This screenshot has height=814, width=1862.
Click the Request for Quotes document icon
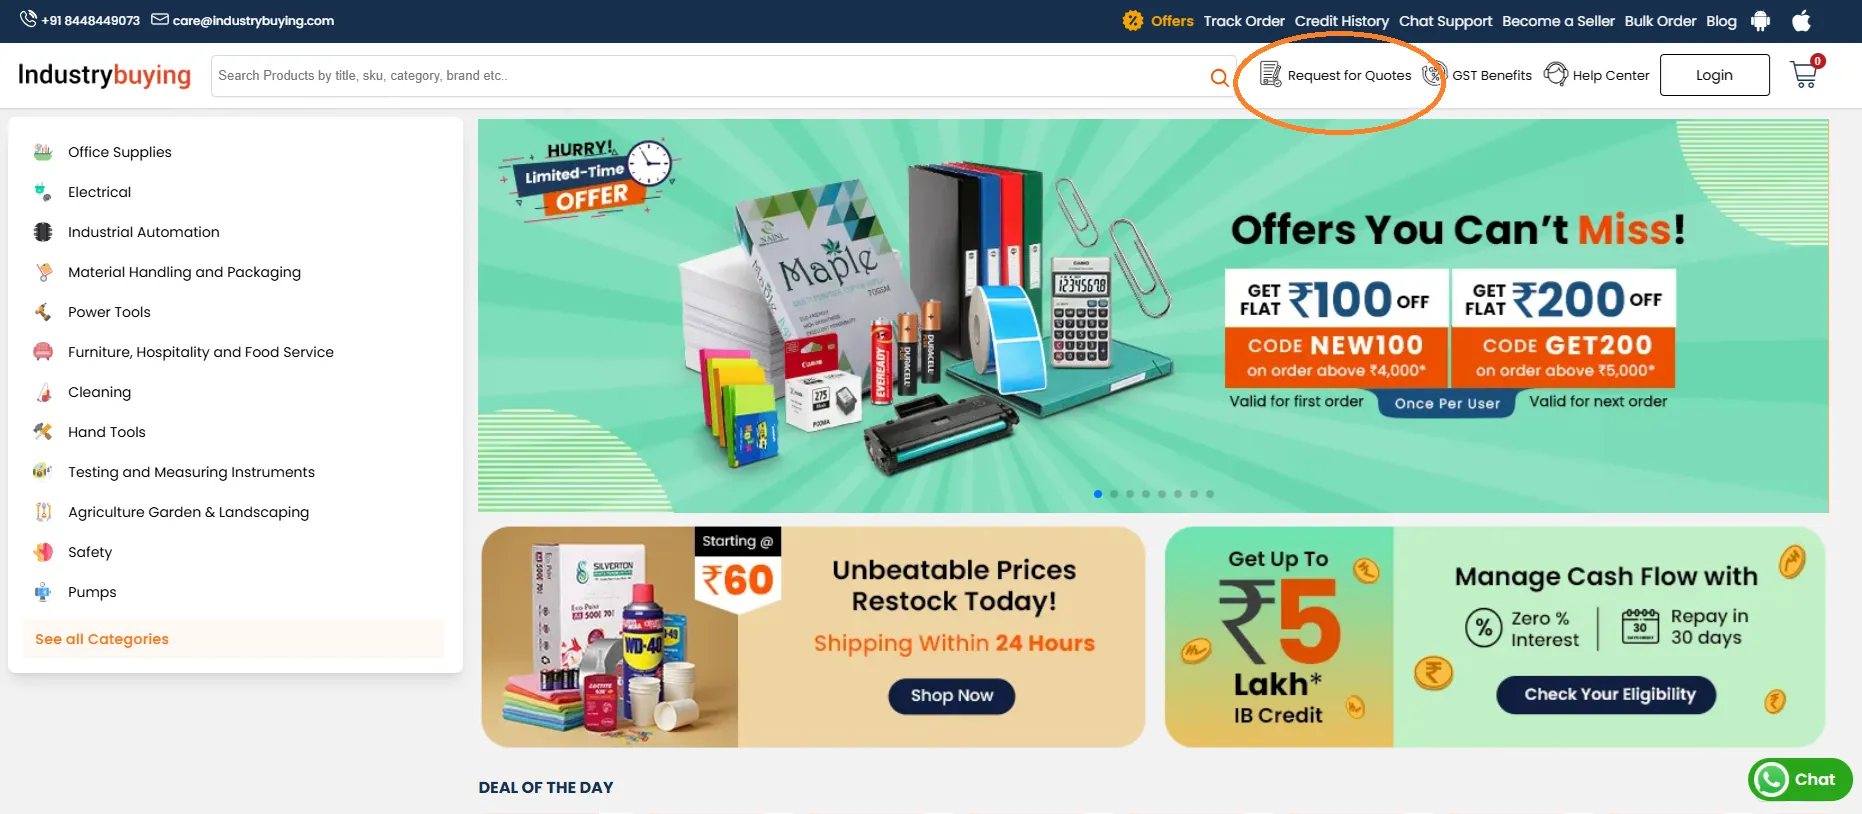click(1270, 74)
